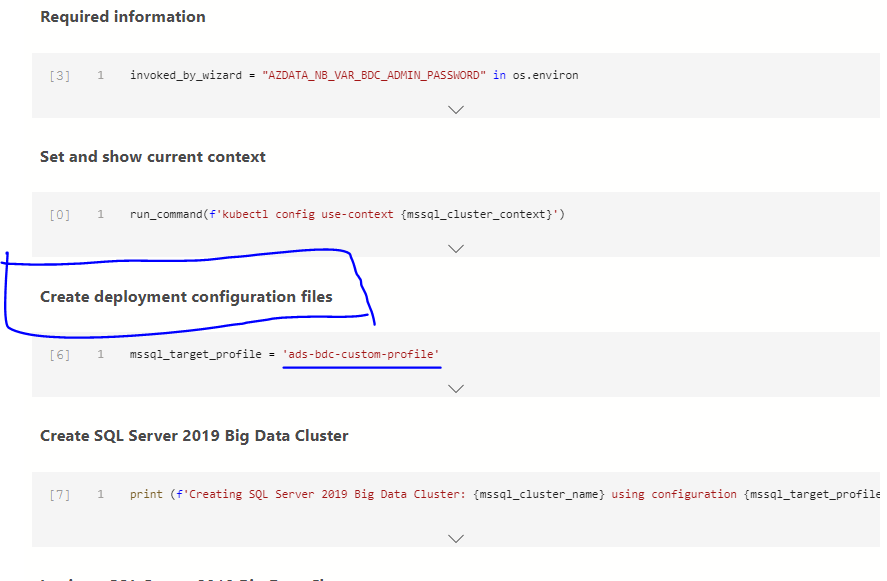This screenshot has width=887, height=581.
Task: Click run_command in the kubectl cell
Action: coord(166,214)
